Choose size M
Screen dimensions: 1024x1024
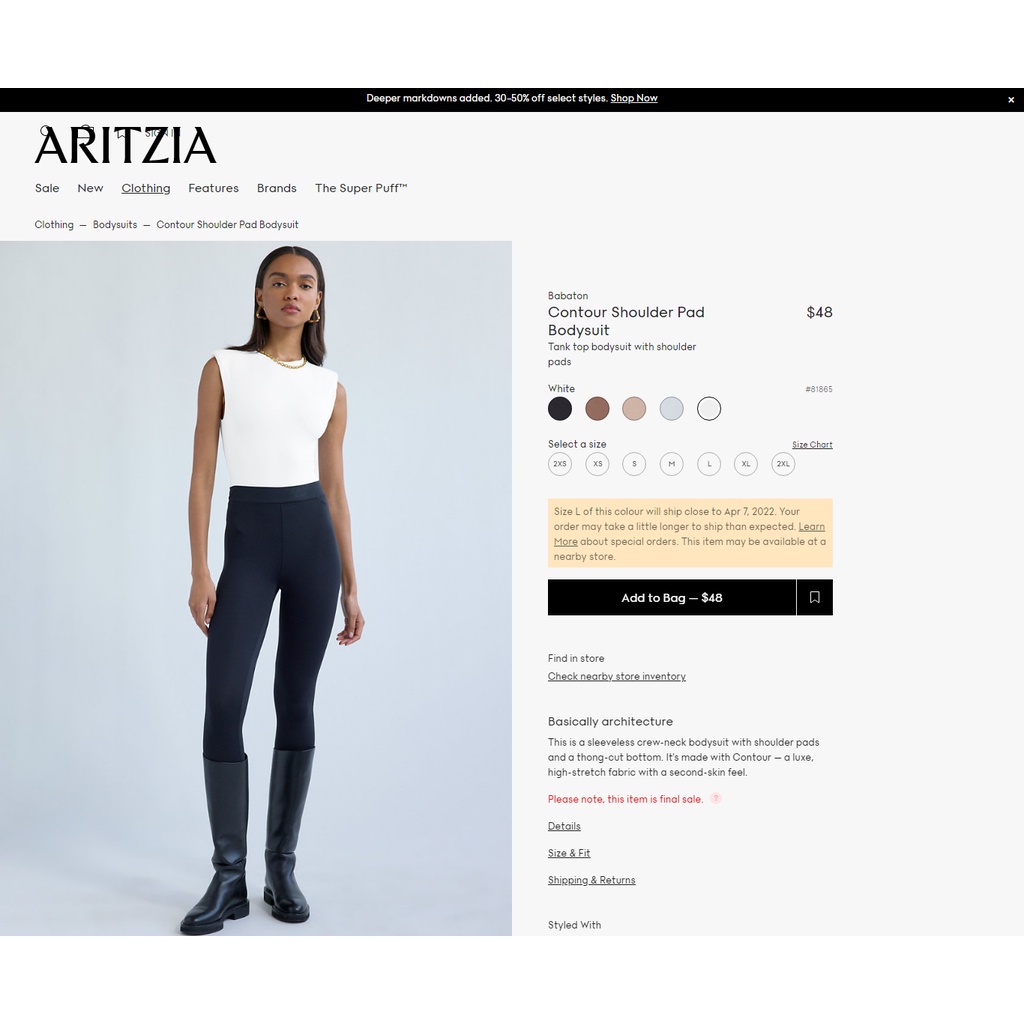click(671, 464)
